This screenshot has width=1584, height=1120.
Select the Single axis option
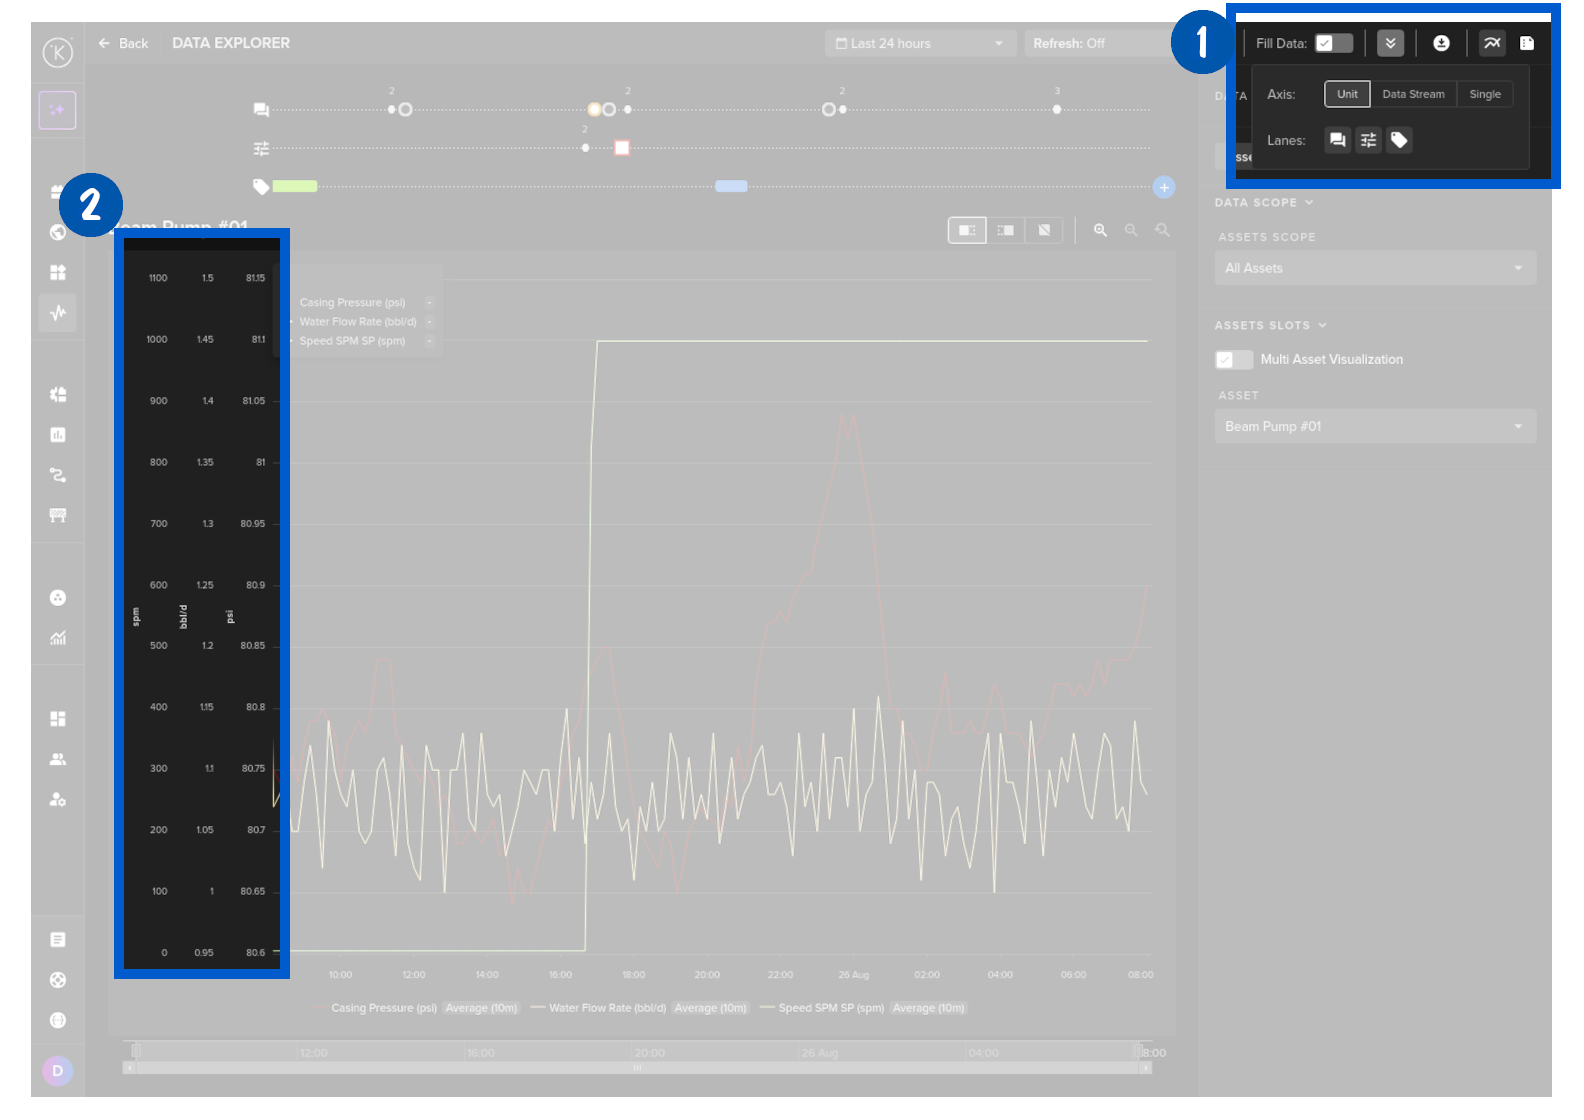pos(1484,94)
